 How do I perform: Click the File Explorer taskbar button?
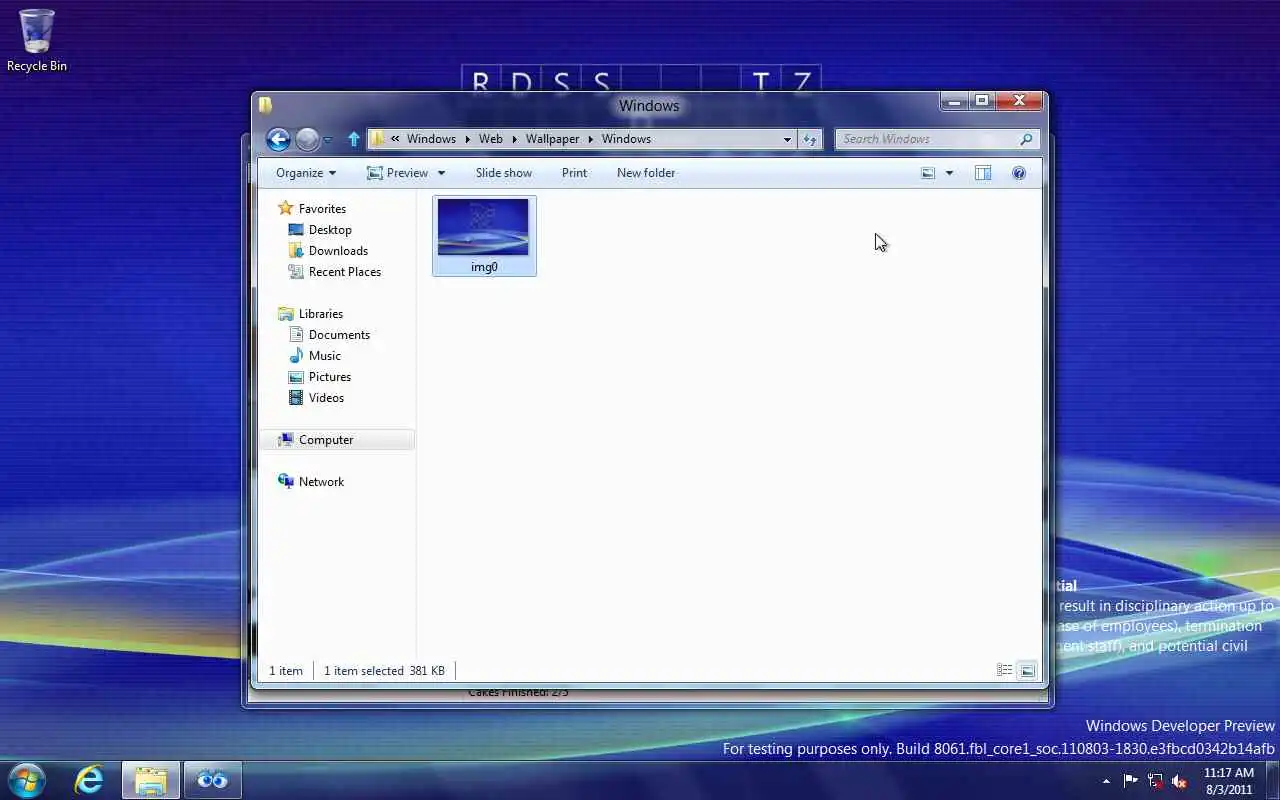click(151, 780)
